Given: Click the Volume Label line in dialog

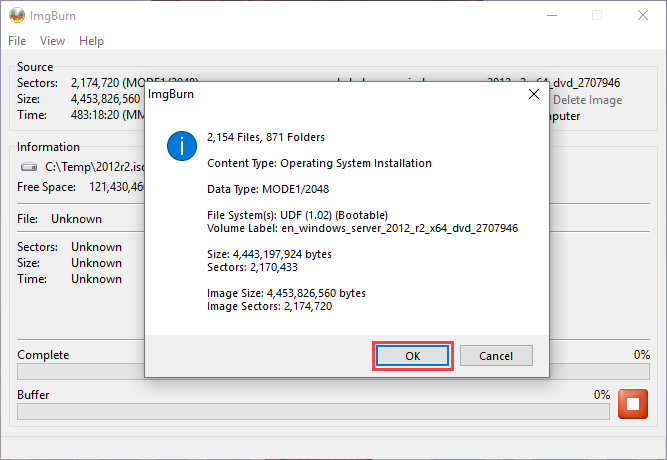Looking at the screenshot, I should [x=362, y=229].
